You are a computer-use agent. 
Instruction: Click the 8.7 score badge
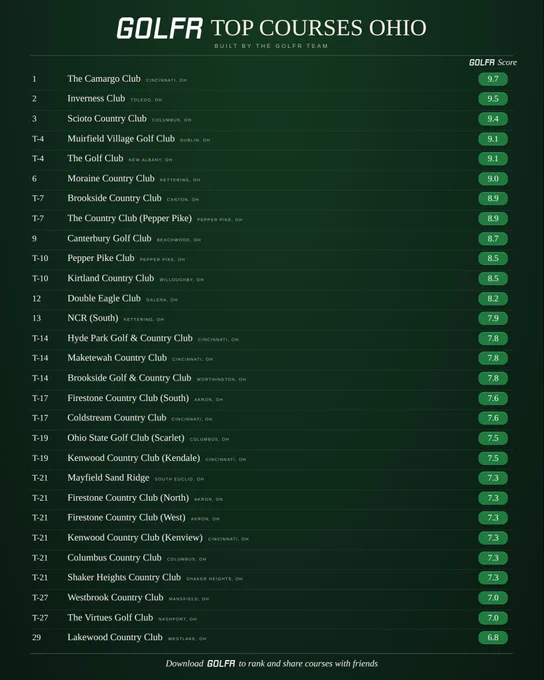point(493,239)
